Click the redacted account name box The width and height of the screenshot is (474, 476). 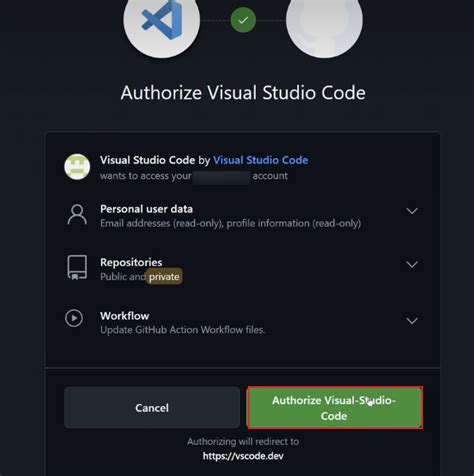[x=222, y=176]
